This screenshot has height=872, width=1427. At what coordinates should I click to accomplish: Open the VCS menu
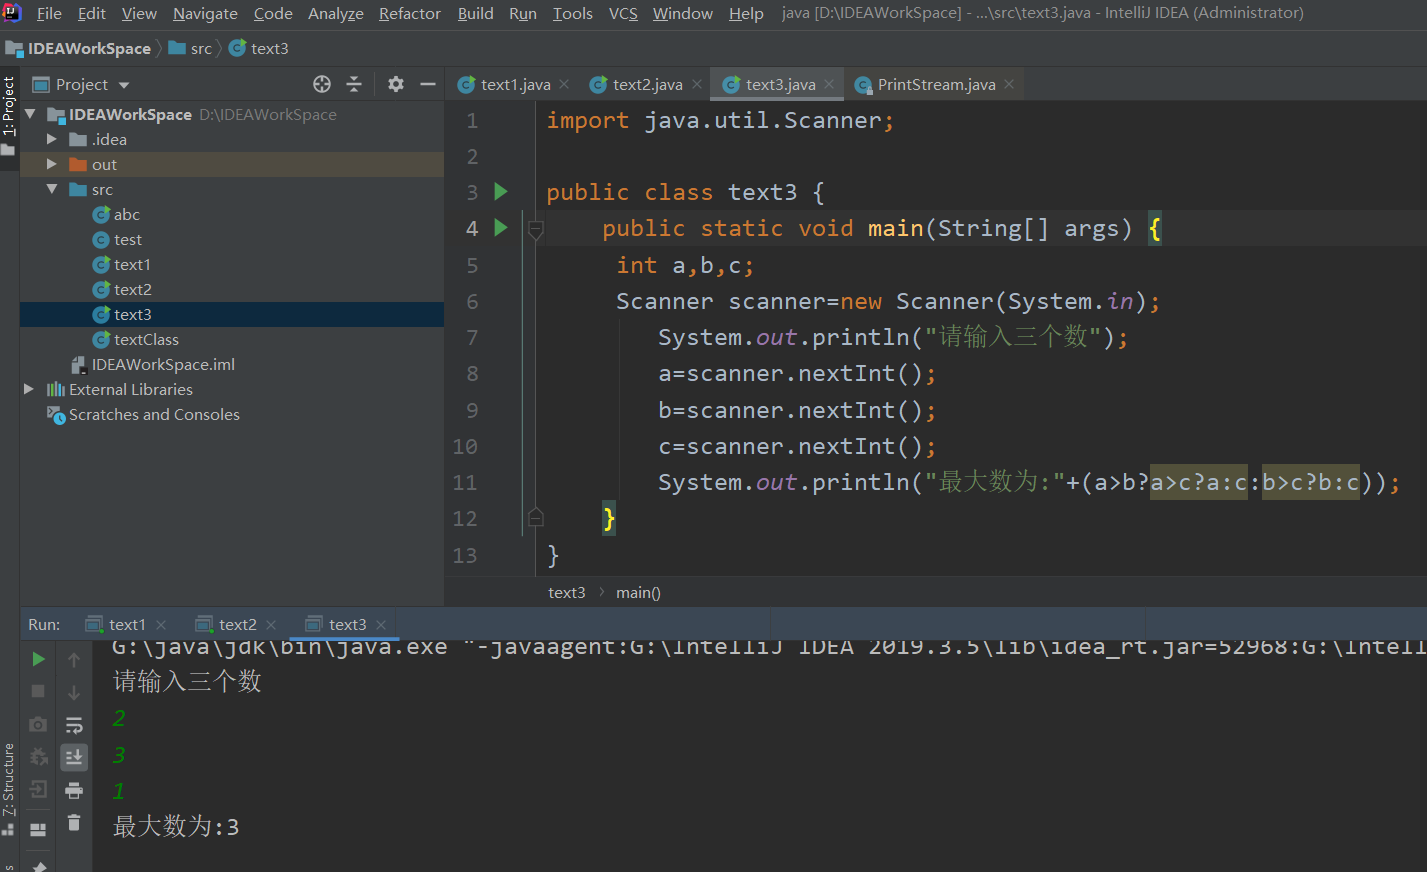(x=623, y=13)
